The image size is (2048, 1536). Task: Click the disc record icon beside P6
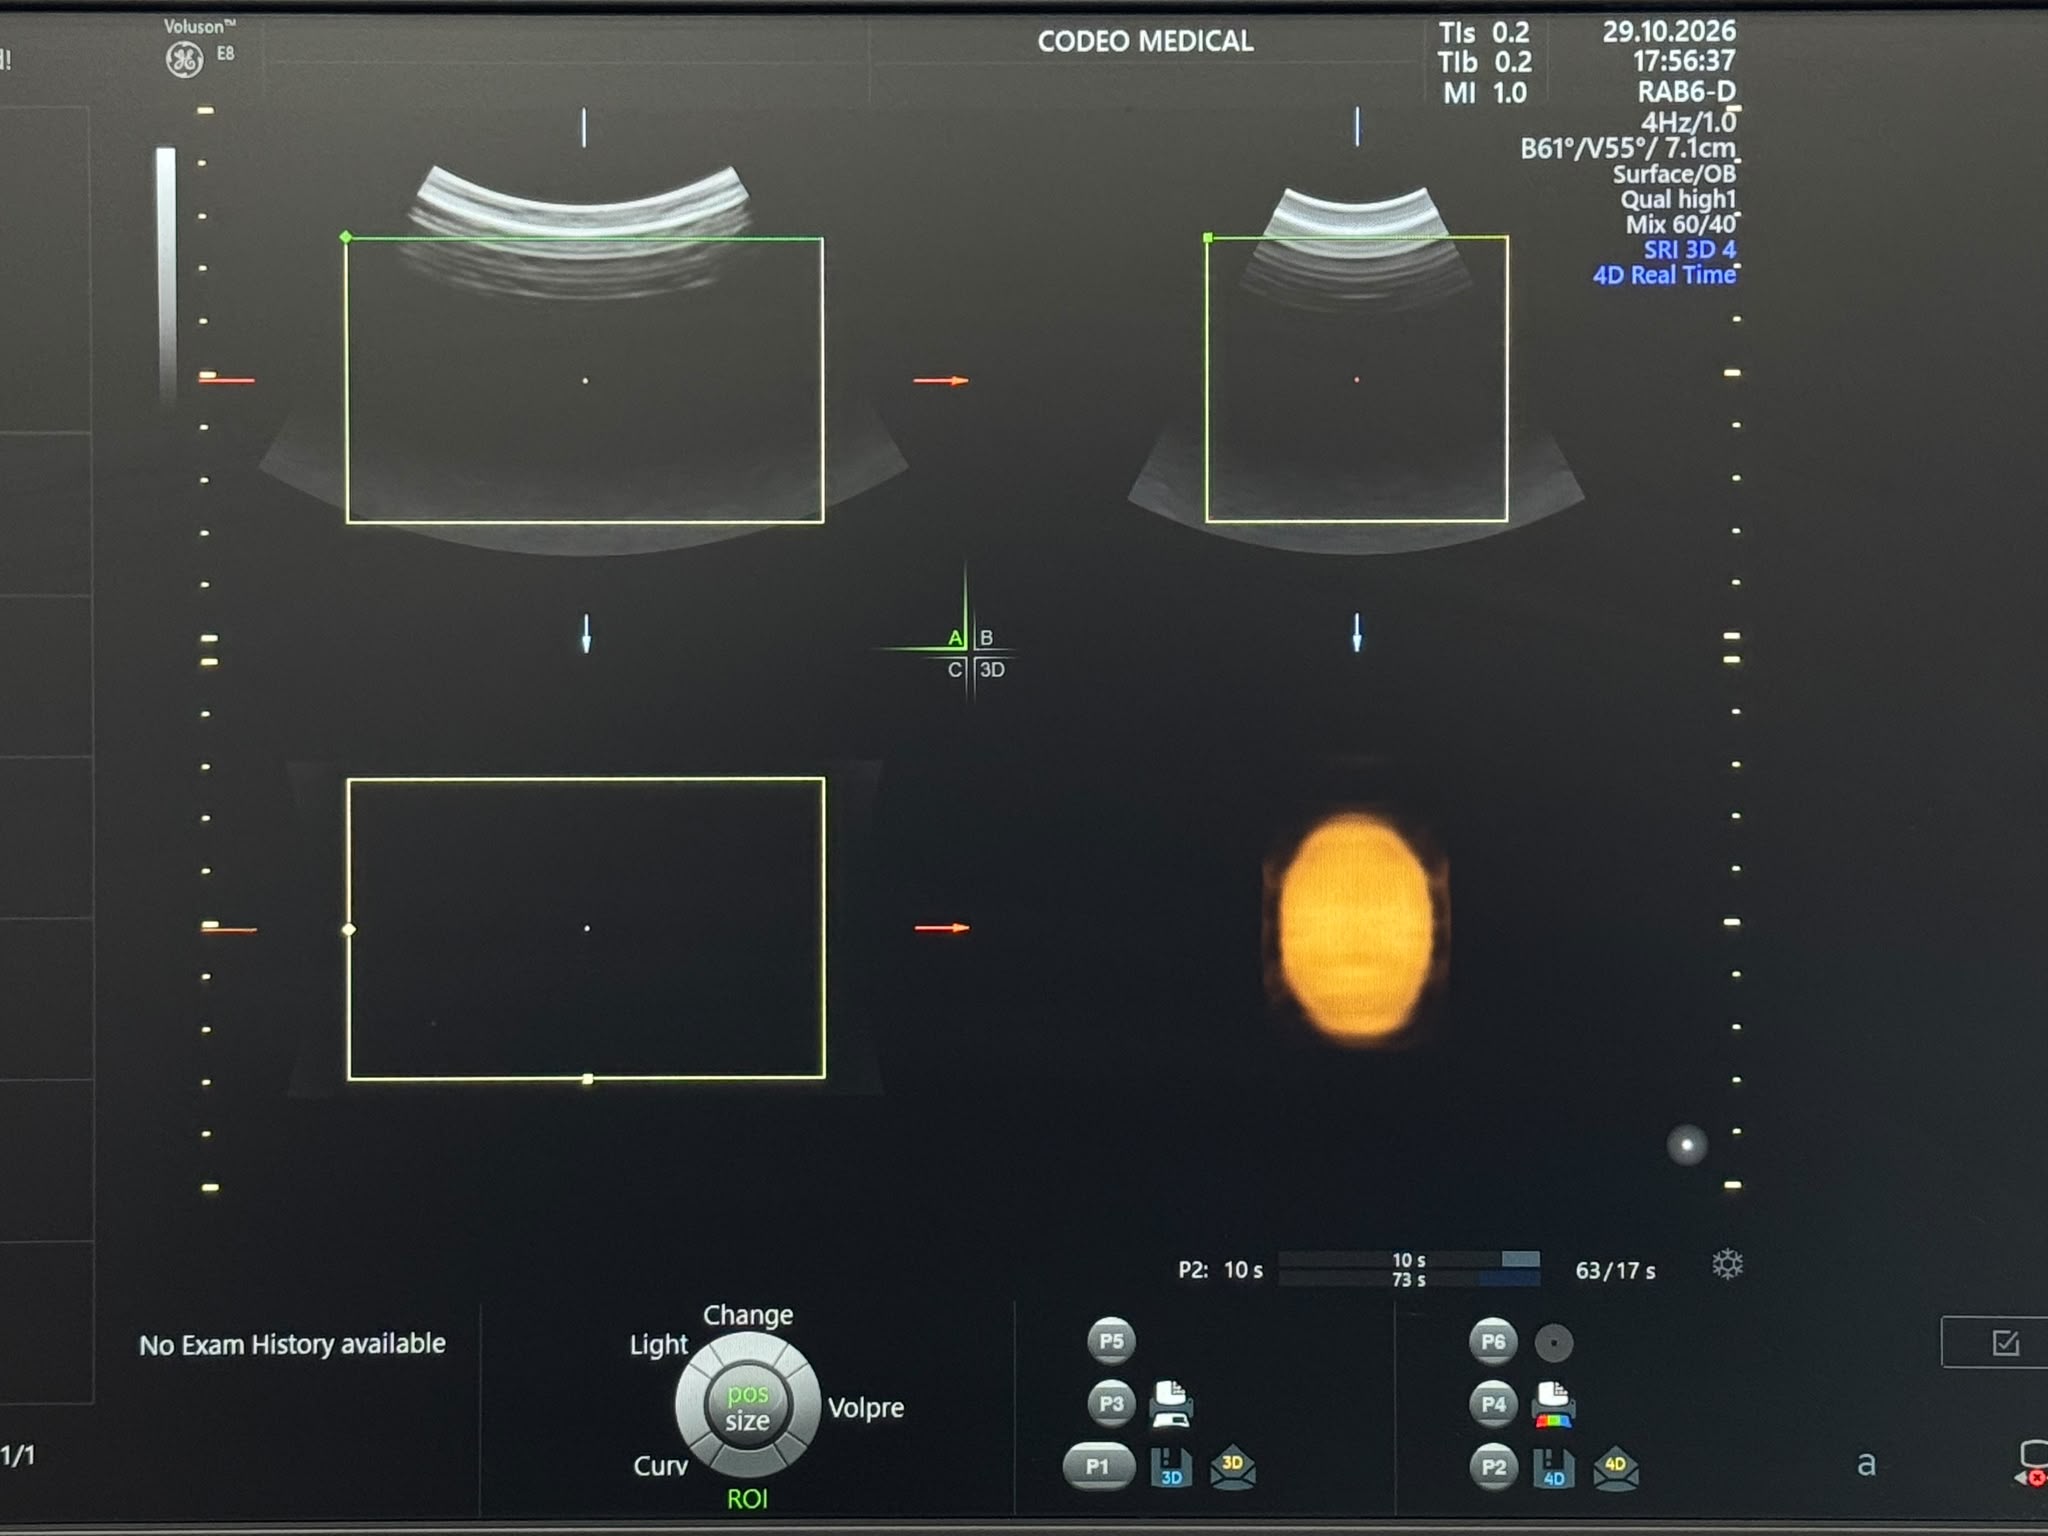click(1554, 1343)
